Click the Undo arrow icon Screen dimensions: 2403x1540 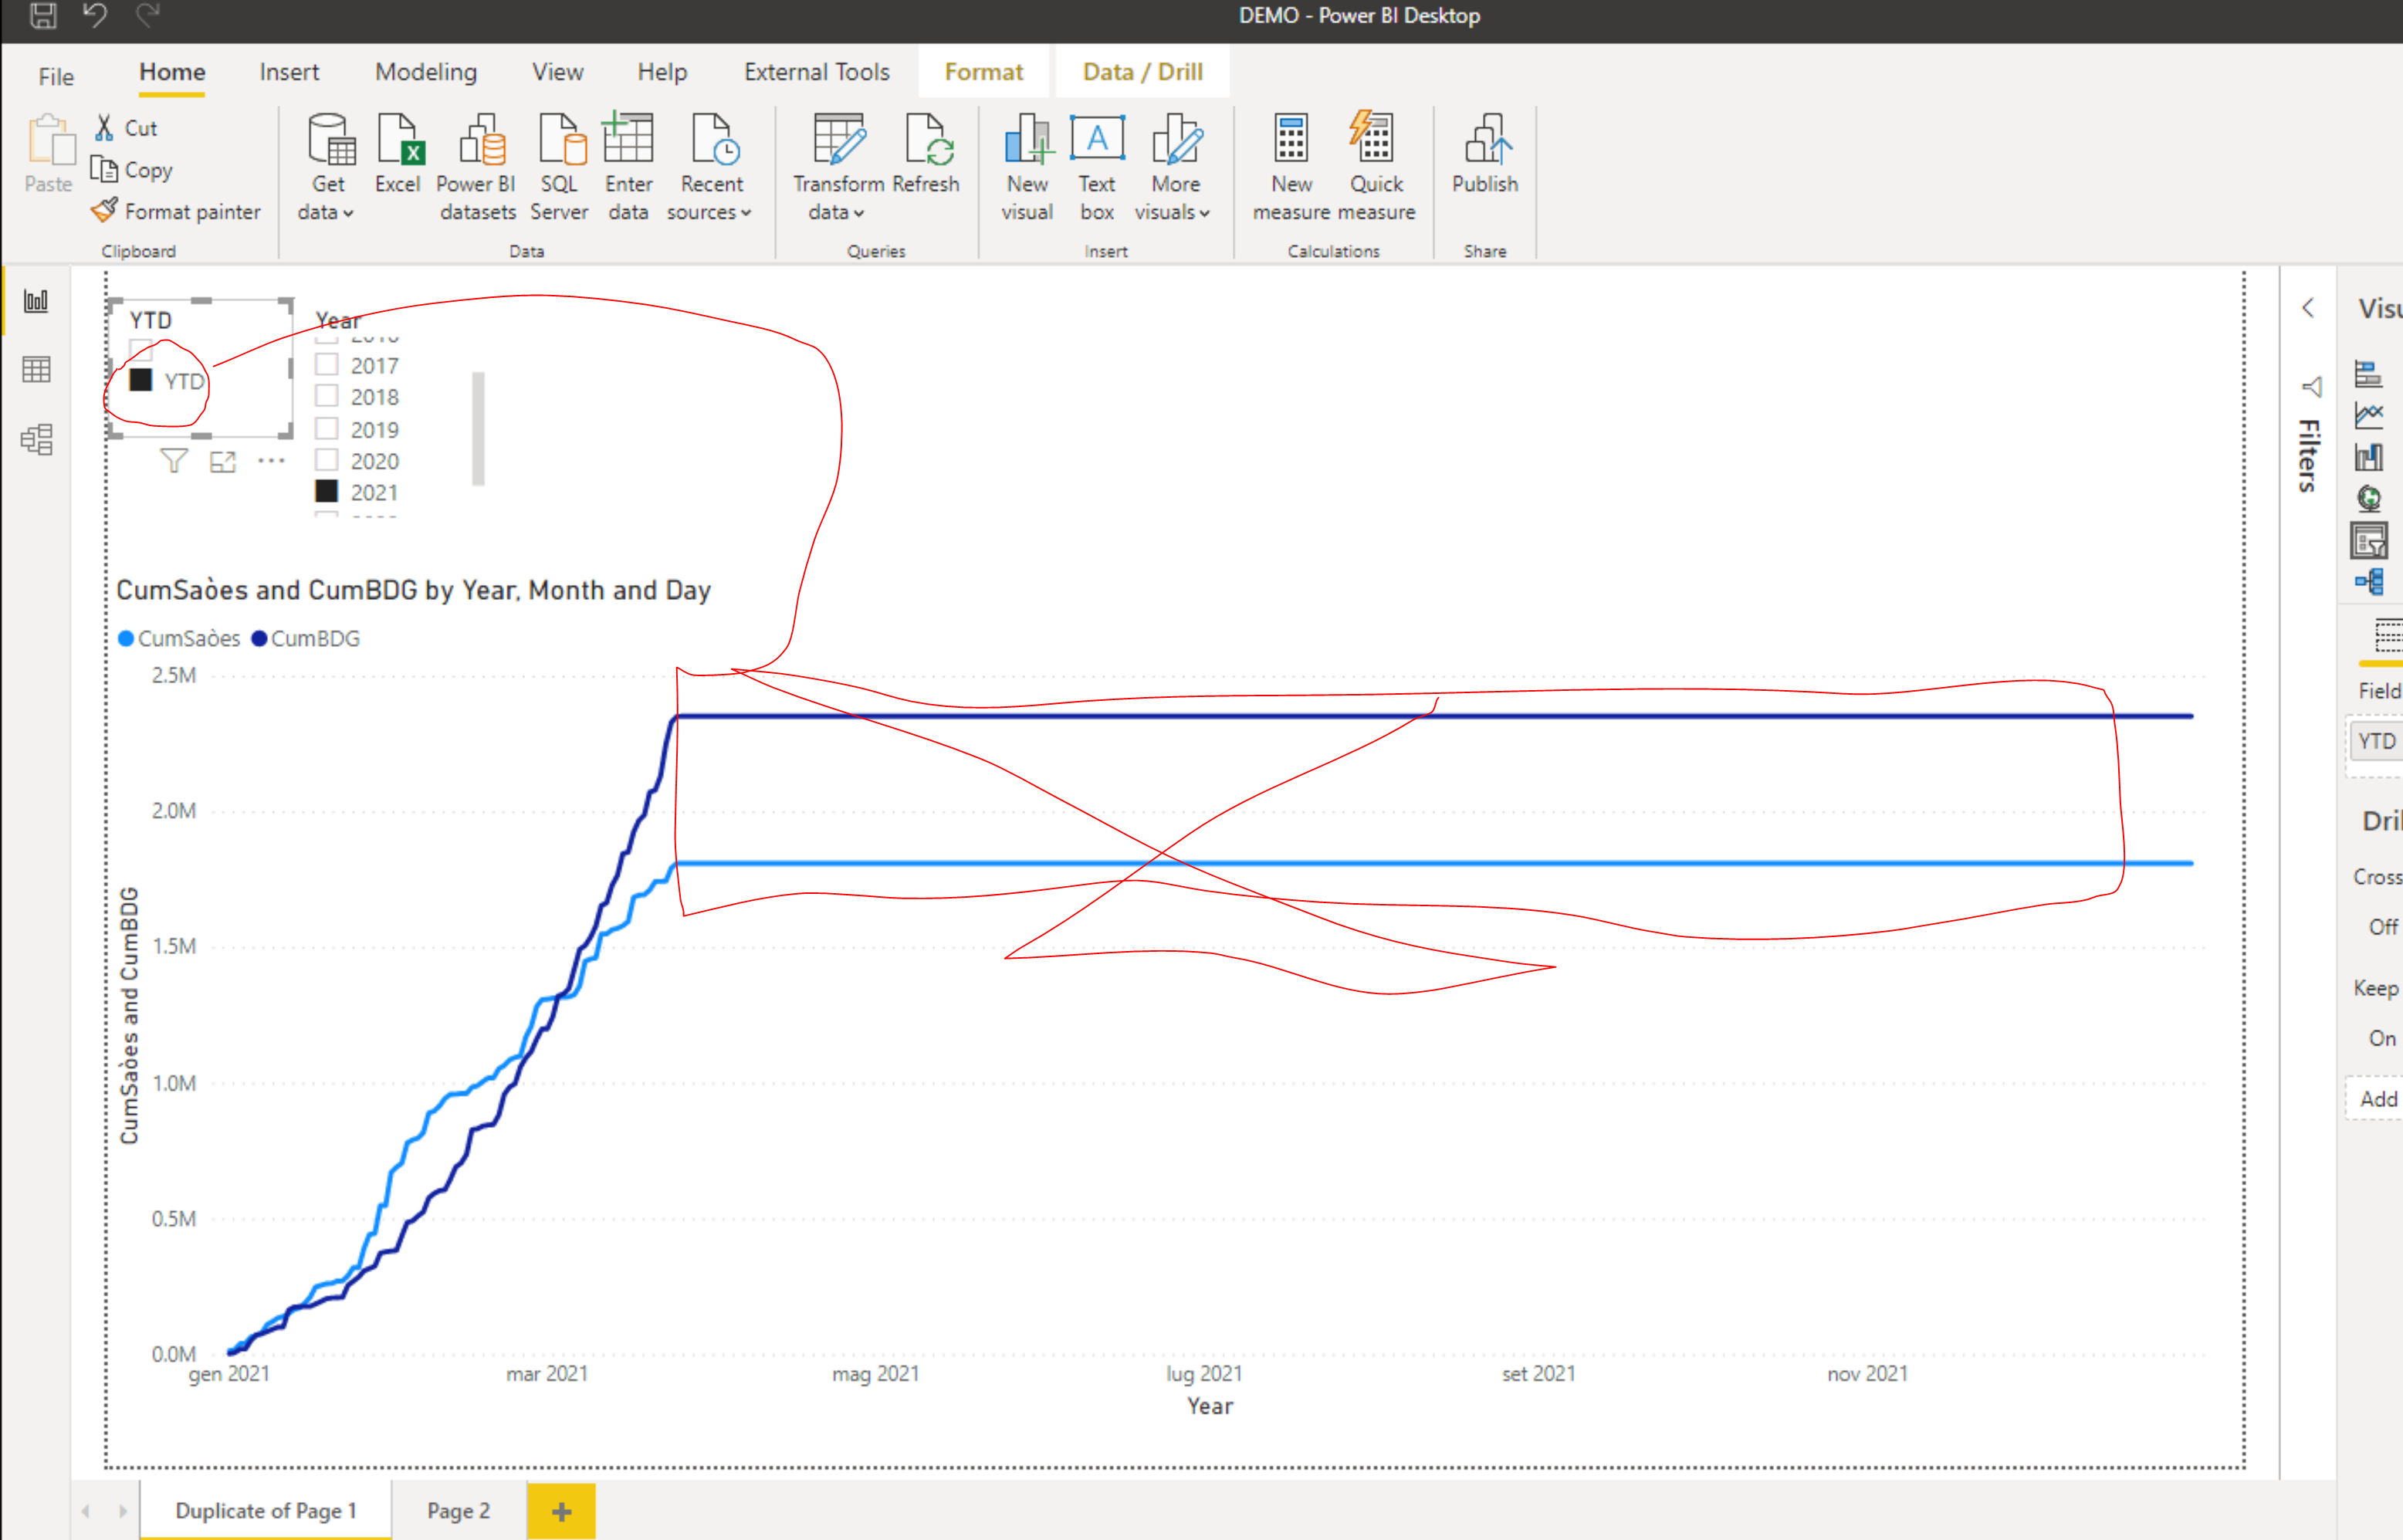coord(95,15)
